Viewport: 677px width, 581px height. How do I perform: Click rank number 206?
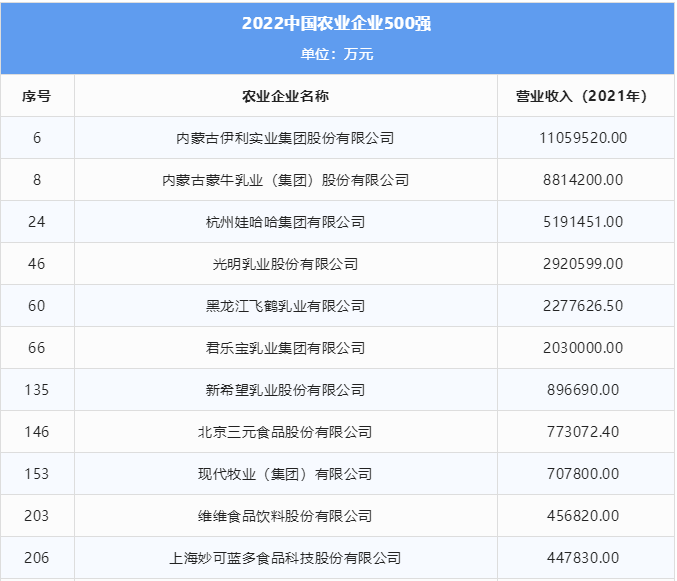[37, 558]
